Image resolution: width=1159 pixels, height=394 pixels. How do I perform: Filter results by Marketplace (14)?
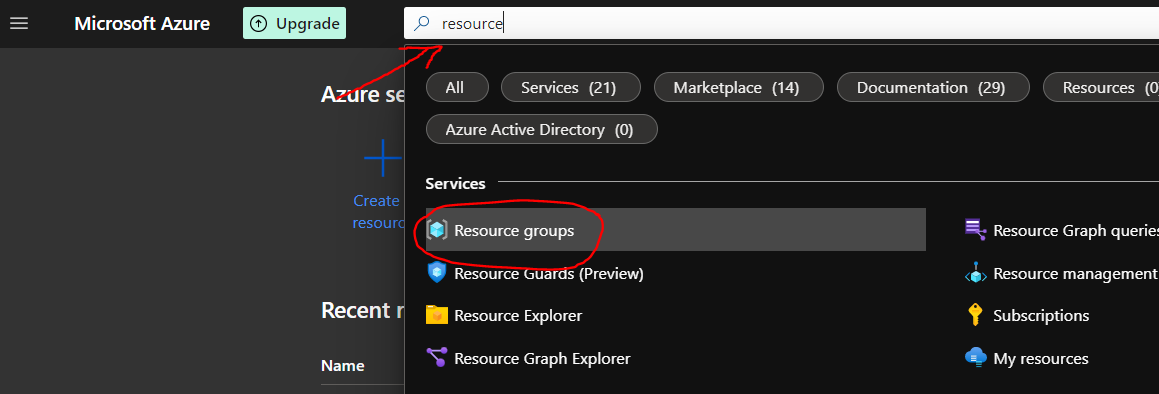tap(738, 87)
